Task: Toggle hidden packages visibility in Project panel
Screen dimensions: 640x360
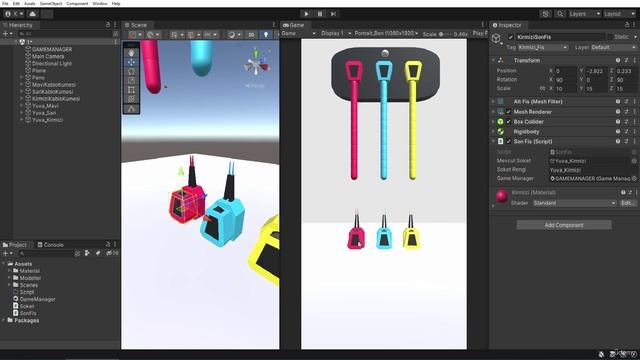Action: point(112,253)
